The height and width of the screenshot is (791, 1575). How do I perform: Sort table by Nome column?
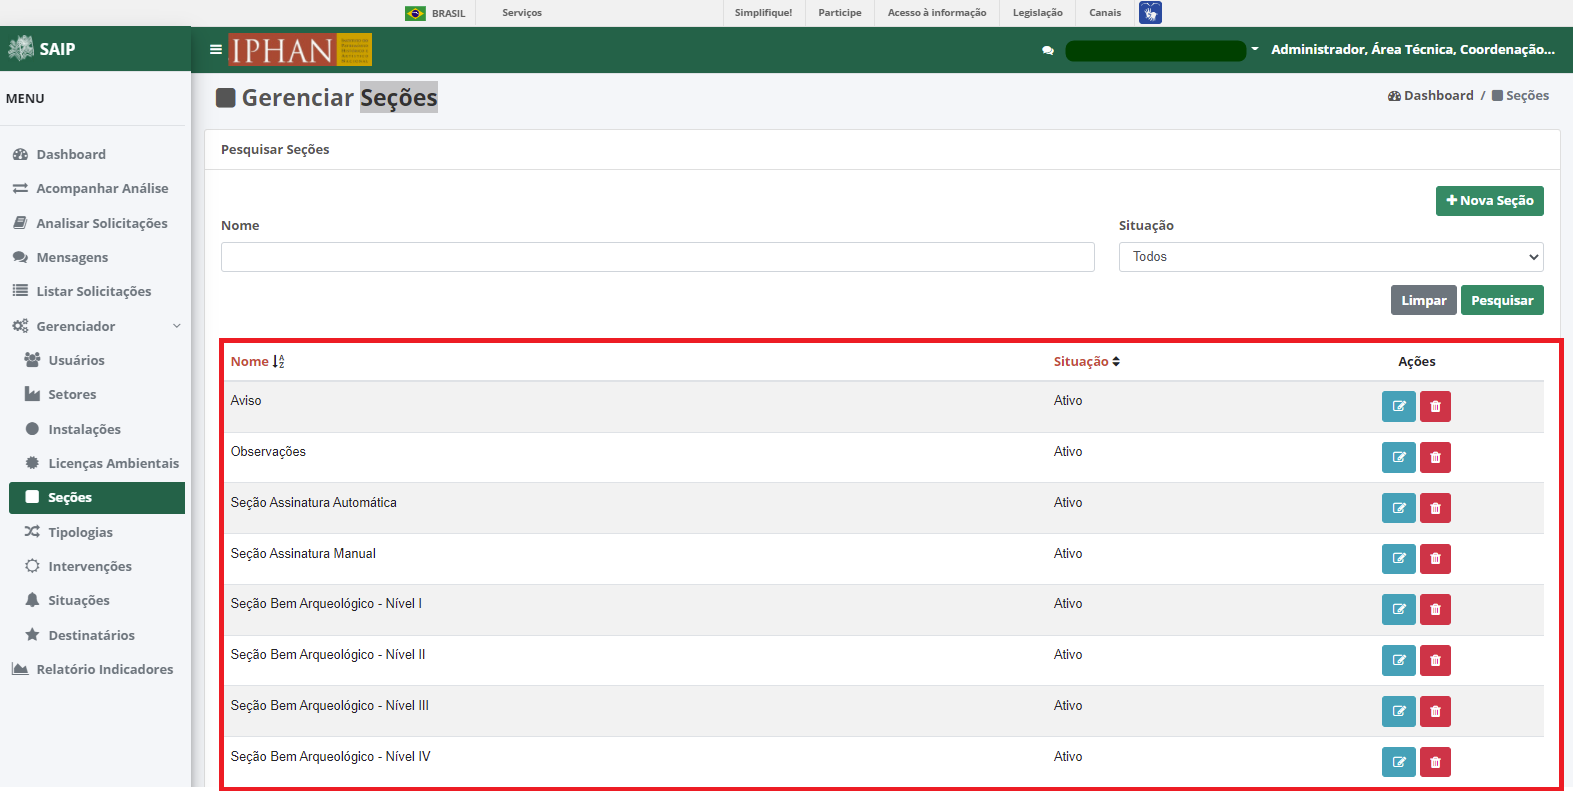(257, 361)
